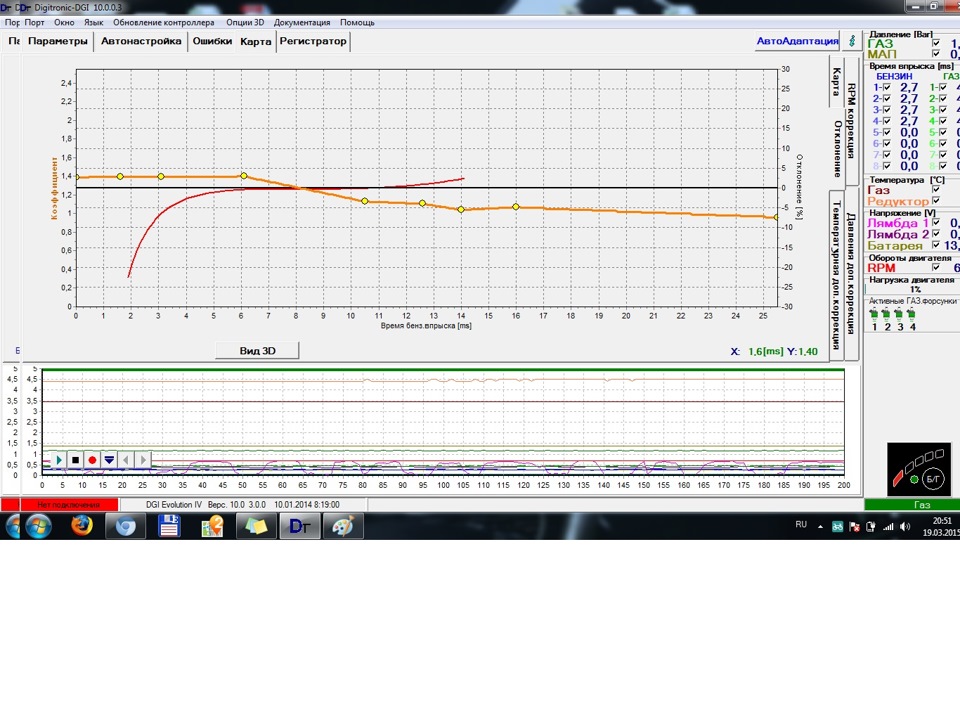The width and height of the screenshot is (960, 703).
Task: Click the grey previous-frame arrow icon
Action: point(126,459)
